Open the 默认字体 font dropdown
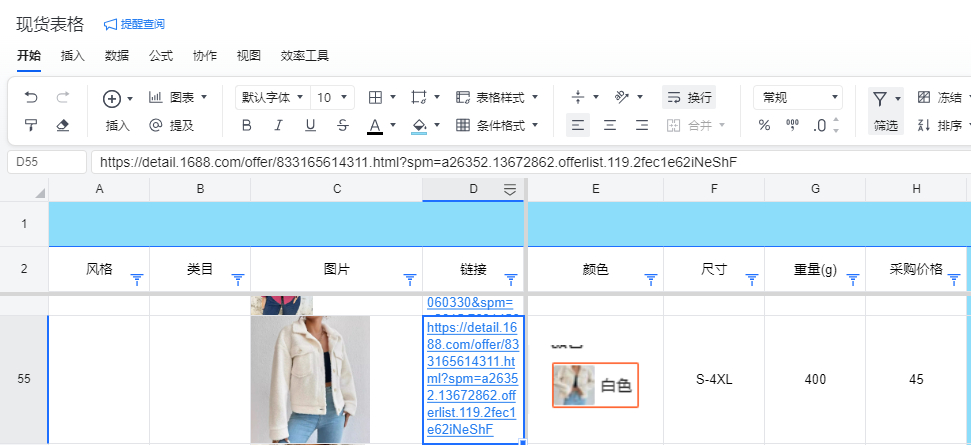The width and height of the screenshot is (971, 445). click(271, 97)
